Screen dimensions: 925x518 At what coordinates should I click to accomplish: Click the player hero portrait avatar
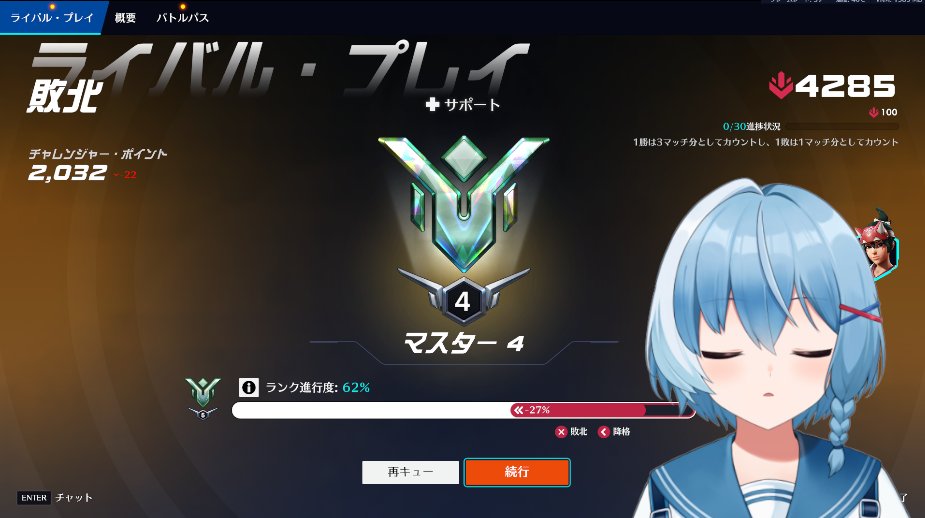[x=878, y=245]
